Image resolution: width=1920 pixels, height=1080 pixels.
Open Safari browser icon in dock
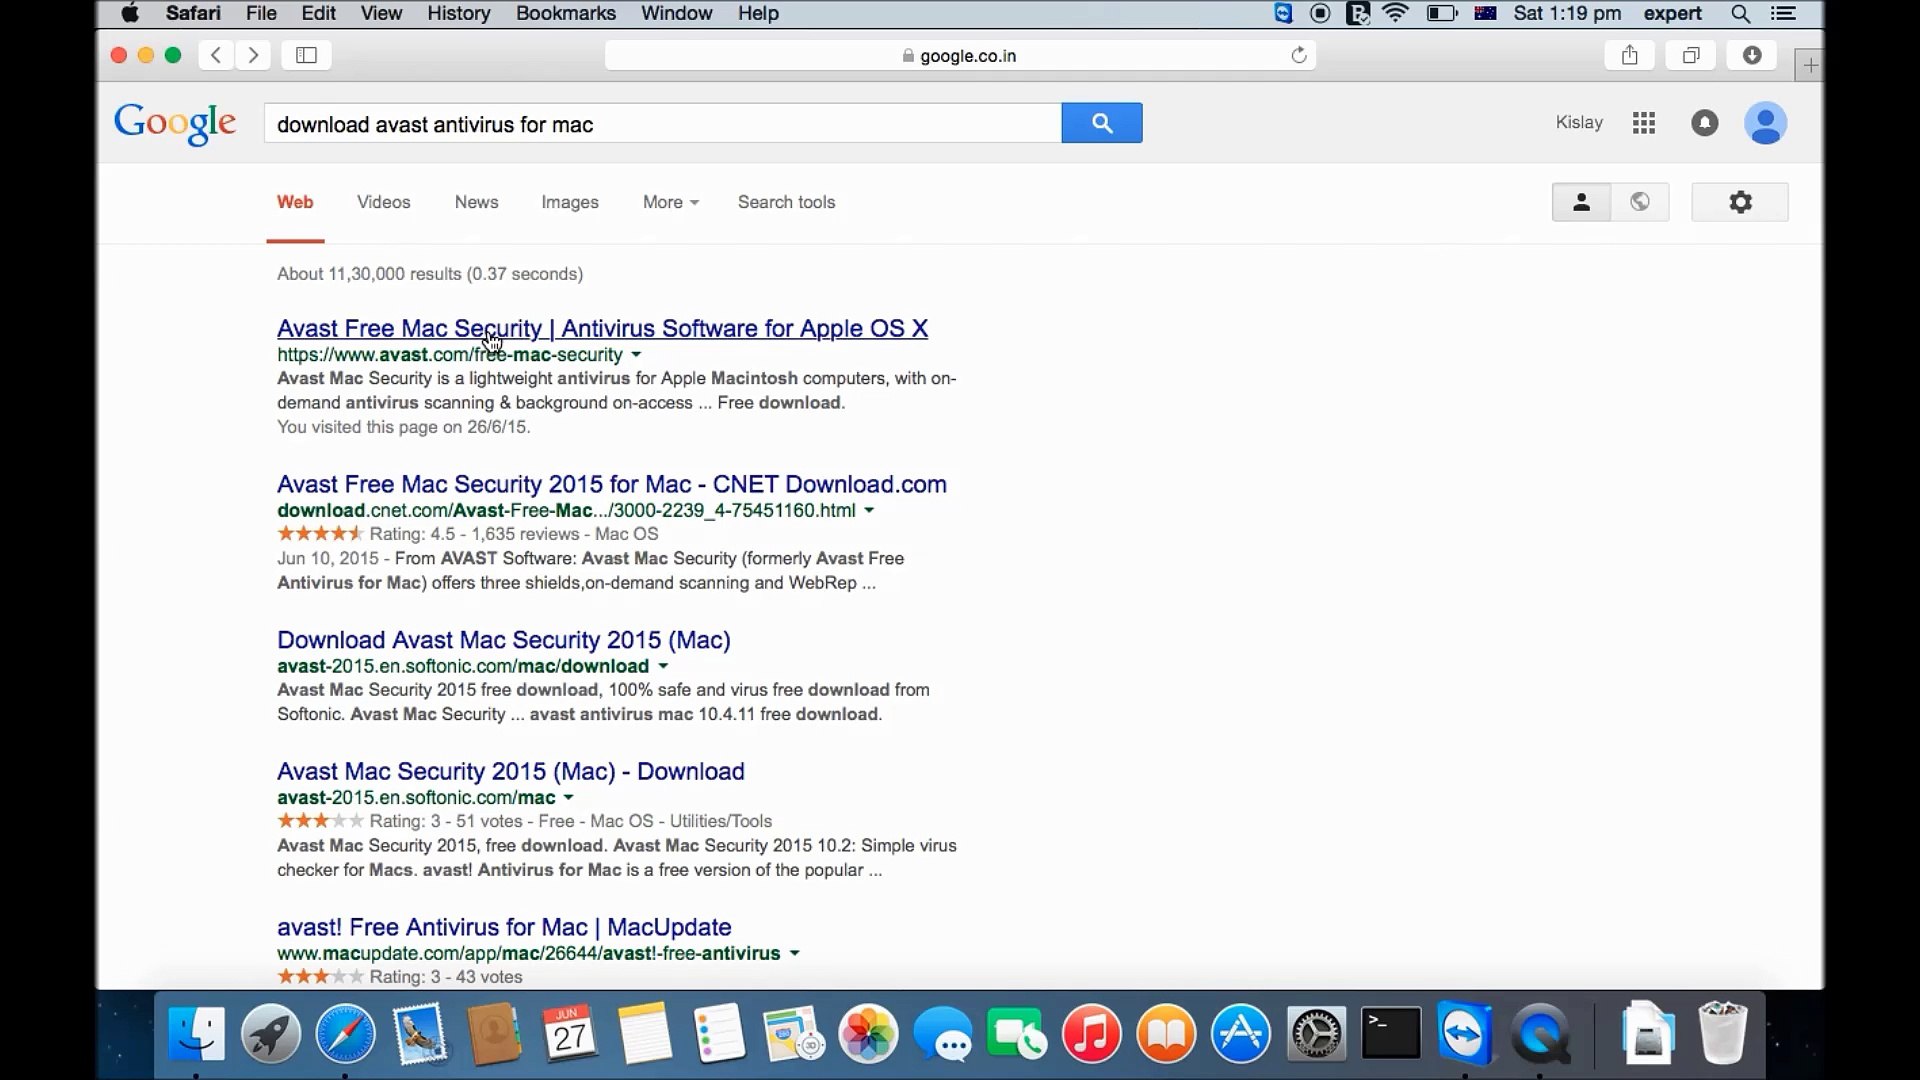[345, 1033]
